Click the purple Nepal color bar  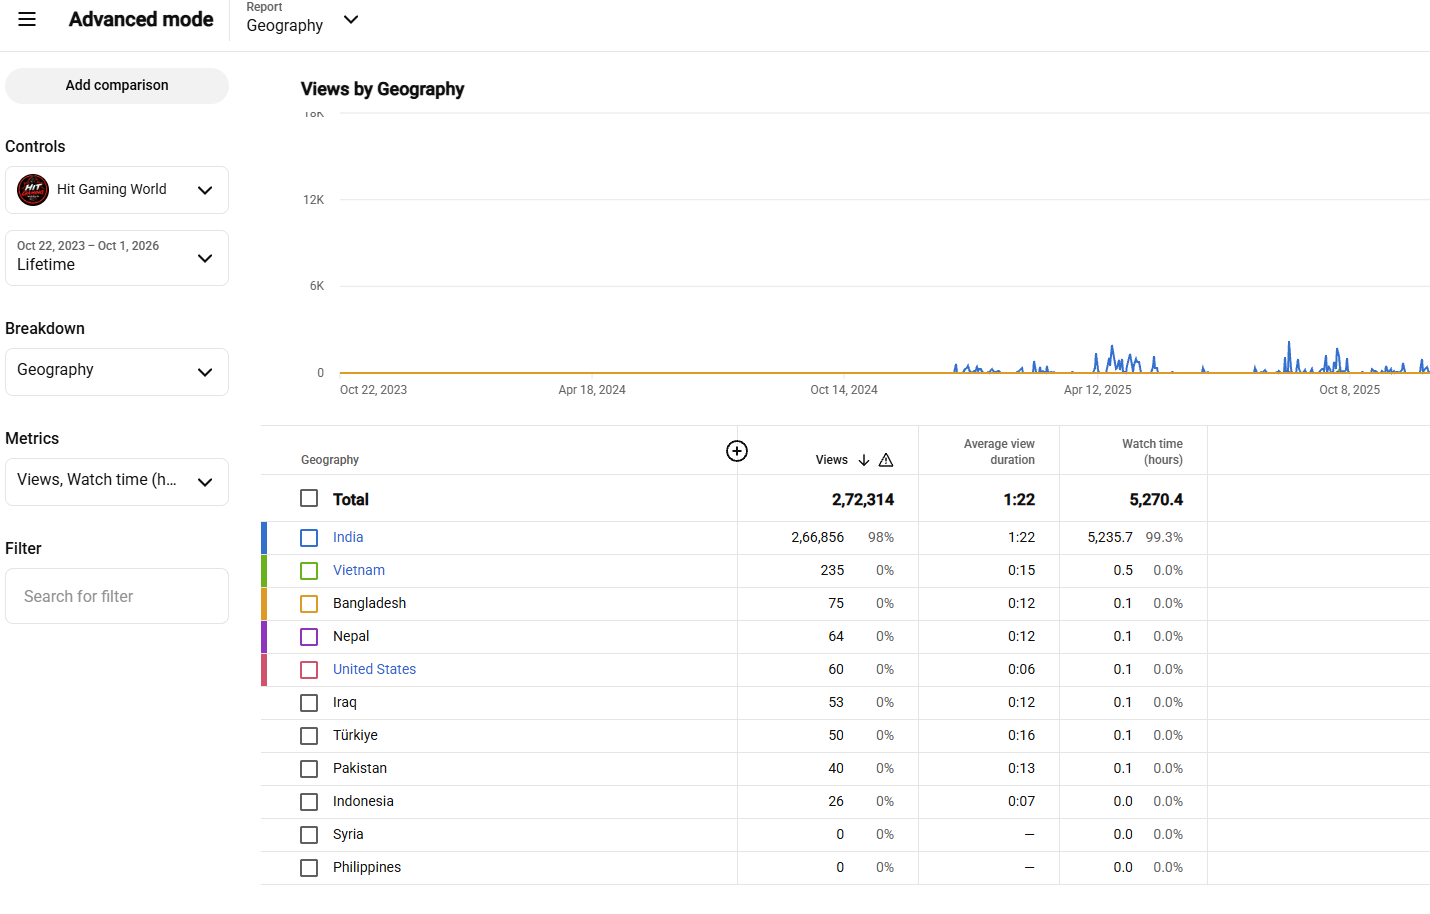264,637
